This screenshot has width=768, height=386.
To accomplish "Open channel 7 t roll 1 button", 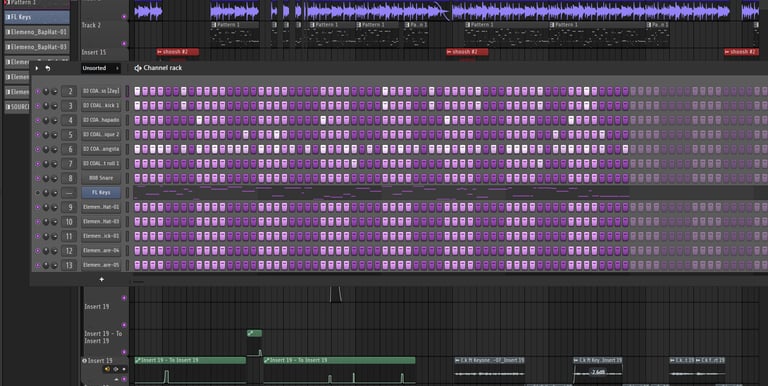I will [x=101, y=164].
